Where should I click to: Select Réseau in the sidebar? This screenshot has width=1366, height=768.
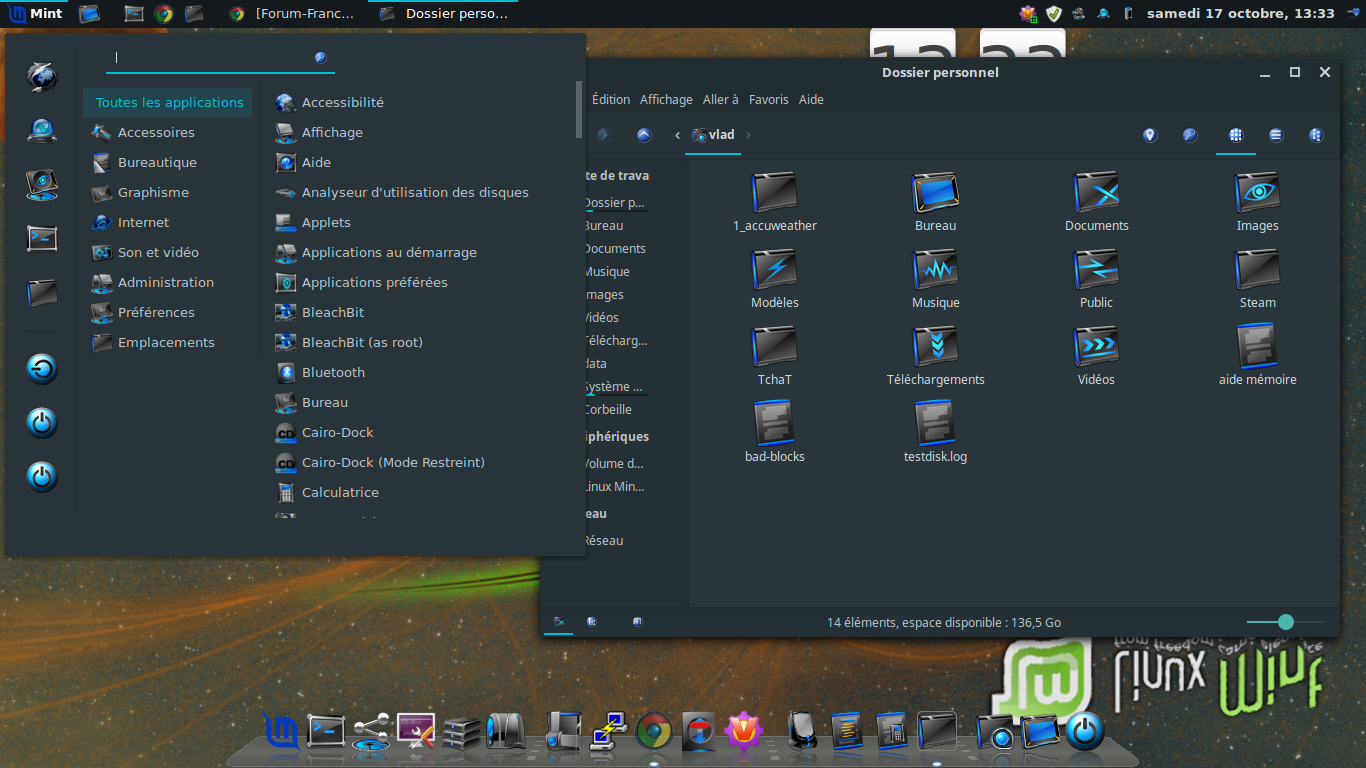tap(603, 540)
